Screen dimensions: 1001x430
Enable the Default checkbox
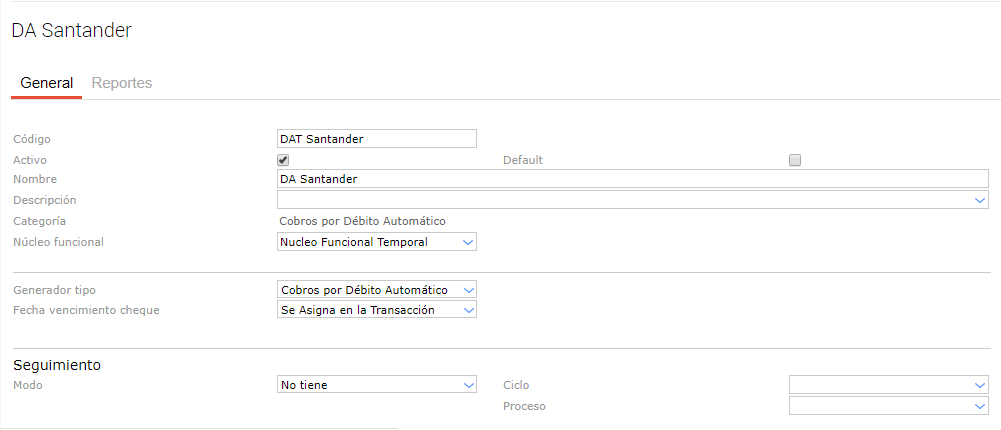coord(795,160)
